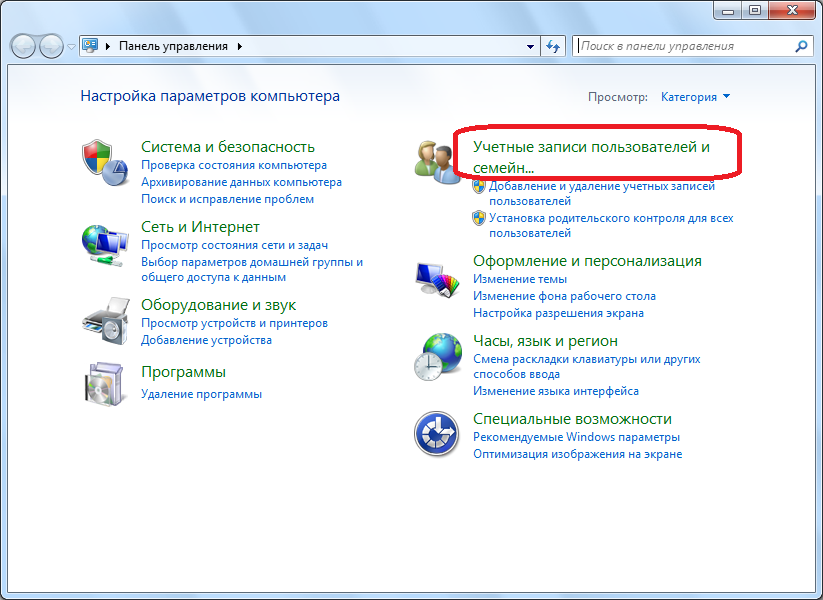Click the Hardware and Sound printer icon
The image size is (823, 600).
pyautogui.click(x=105, y=320)
